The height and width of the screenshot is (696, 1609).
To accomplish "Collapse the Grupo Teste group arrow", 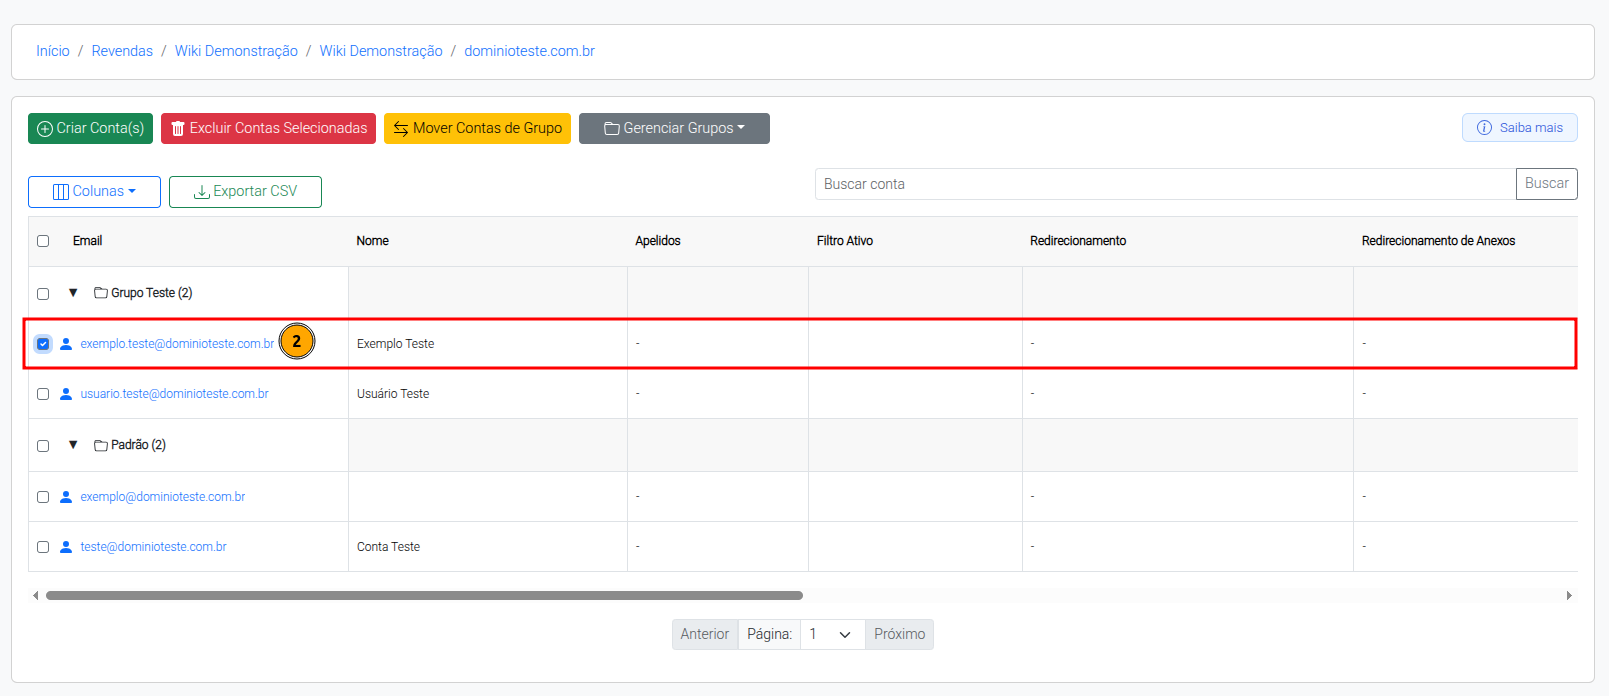I will pos(73,293).
